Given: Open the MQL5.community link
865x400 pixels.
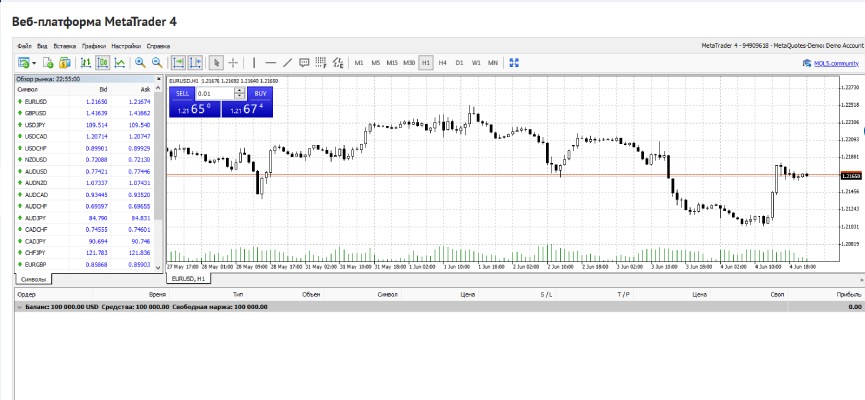Looking at the screenshot, I should [836, 63].
